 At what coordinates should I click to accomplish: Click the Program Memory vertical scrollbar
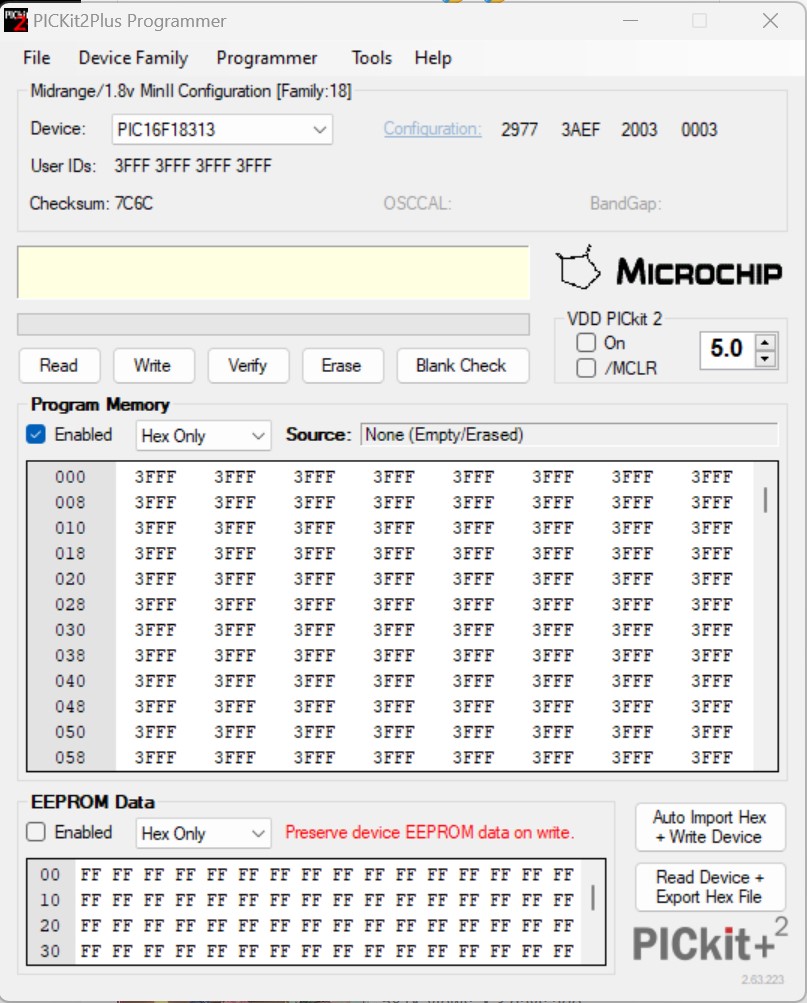click(765, 615)
